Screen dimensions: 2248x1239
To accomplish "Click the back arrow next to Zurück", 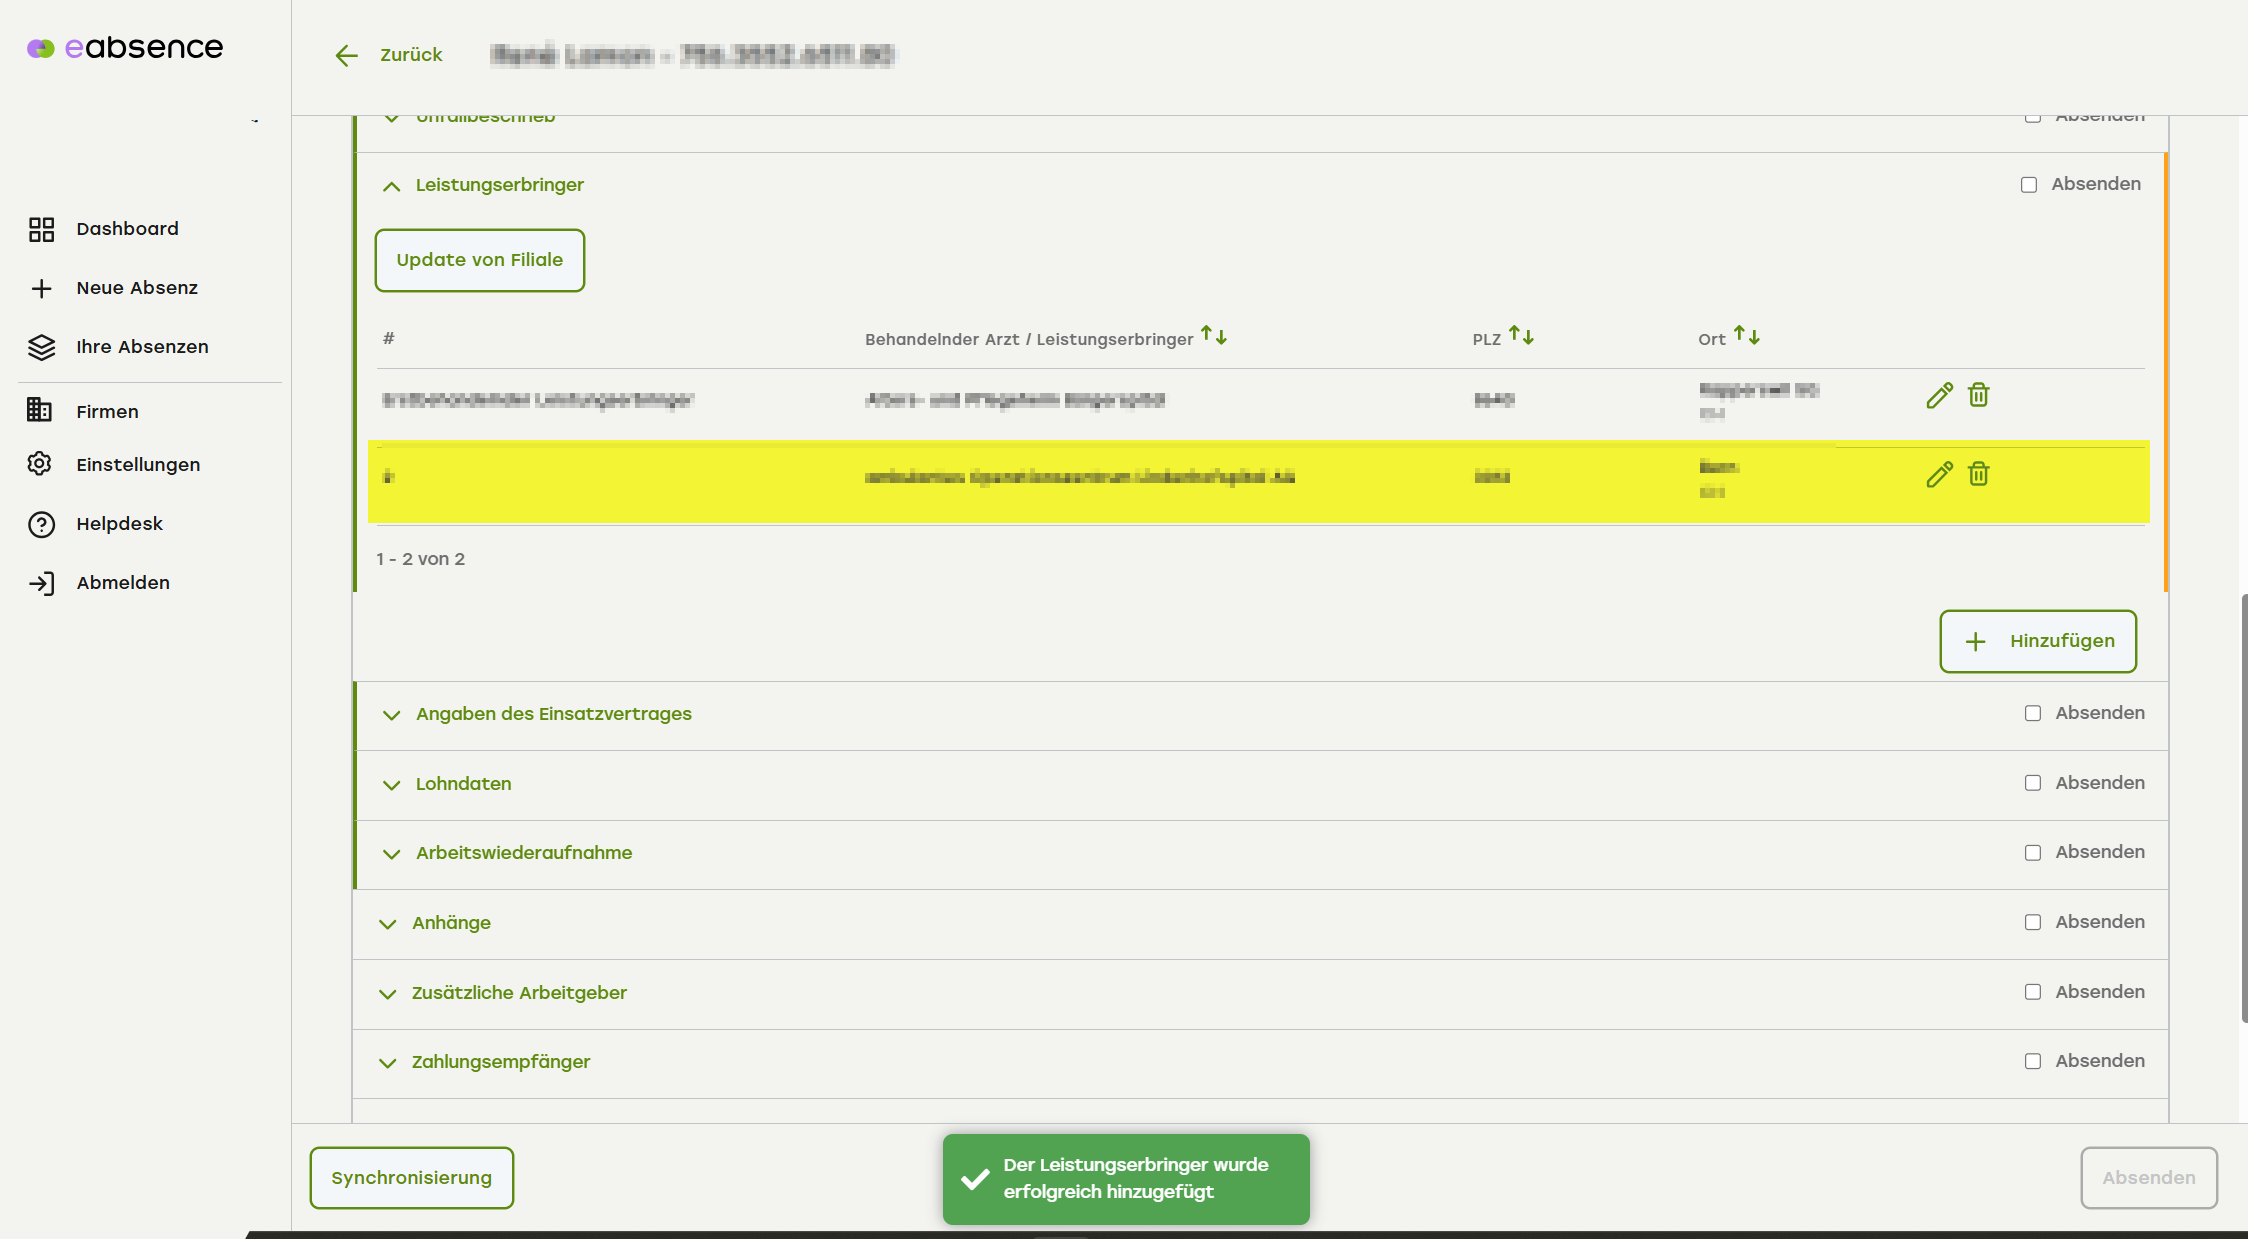I will pos(346,56).
